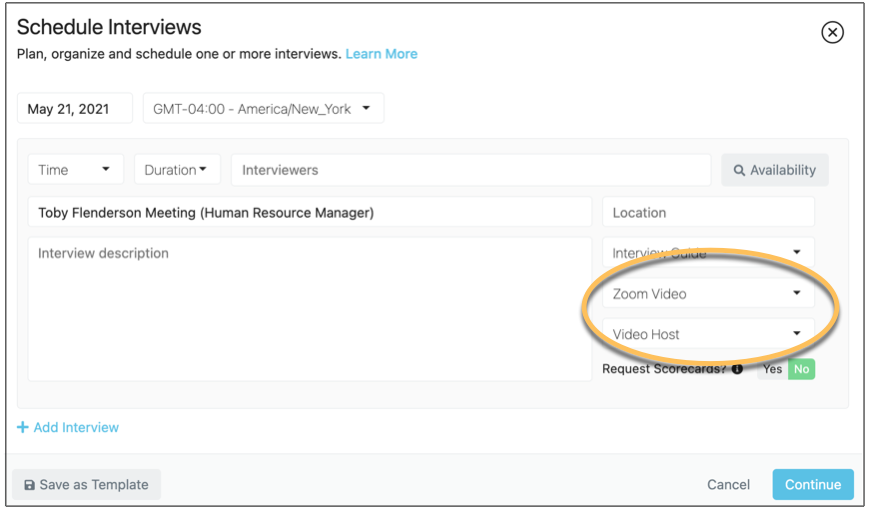This screenshot has width=870, height=516.
Task: Expand the Duration dropdown
Action: 177,169
